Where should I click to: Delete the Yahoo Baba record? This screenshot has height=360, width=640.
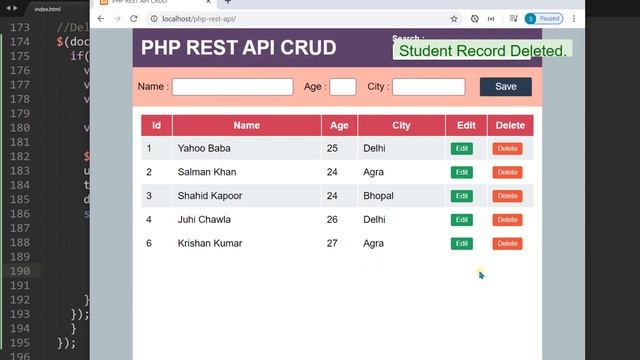[507, 149]
